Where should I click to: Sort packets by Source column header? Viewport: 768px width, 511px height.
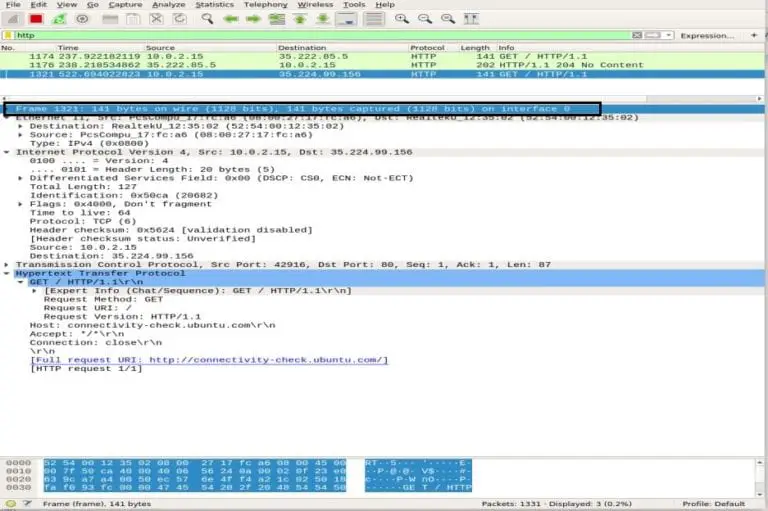point(160,48)
